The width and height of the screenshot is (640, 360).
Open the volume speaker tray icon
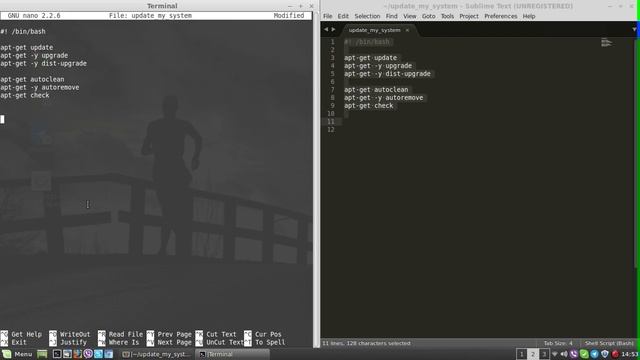564,354
